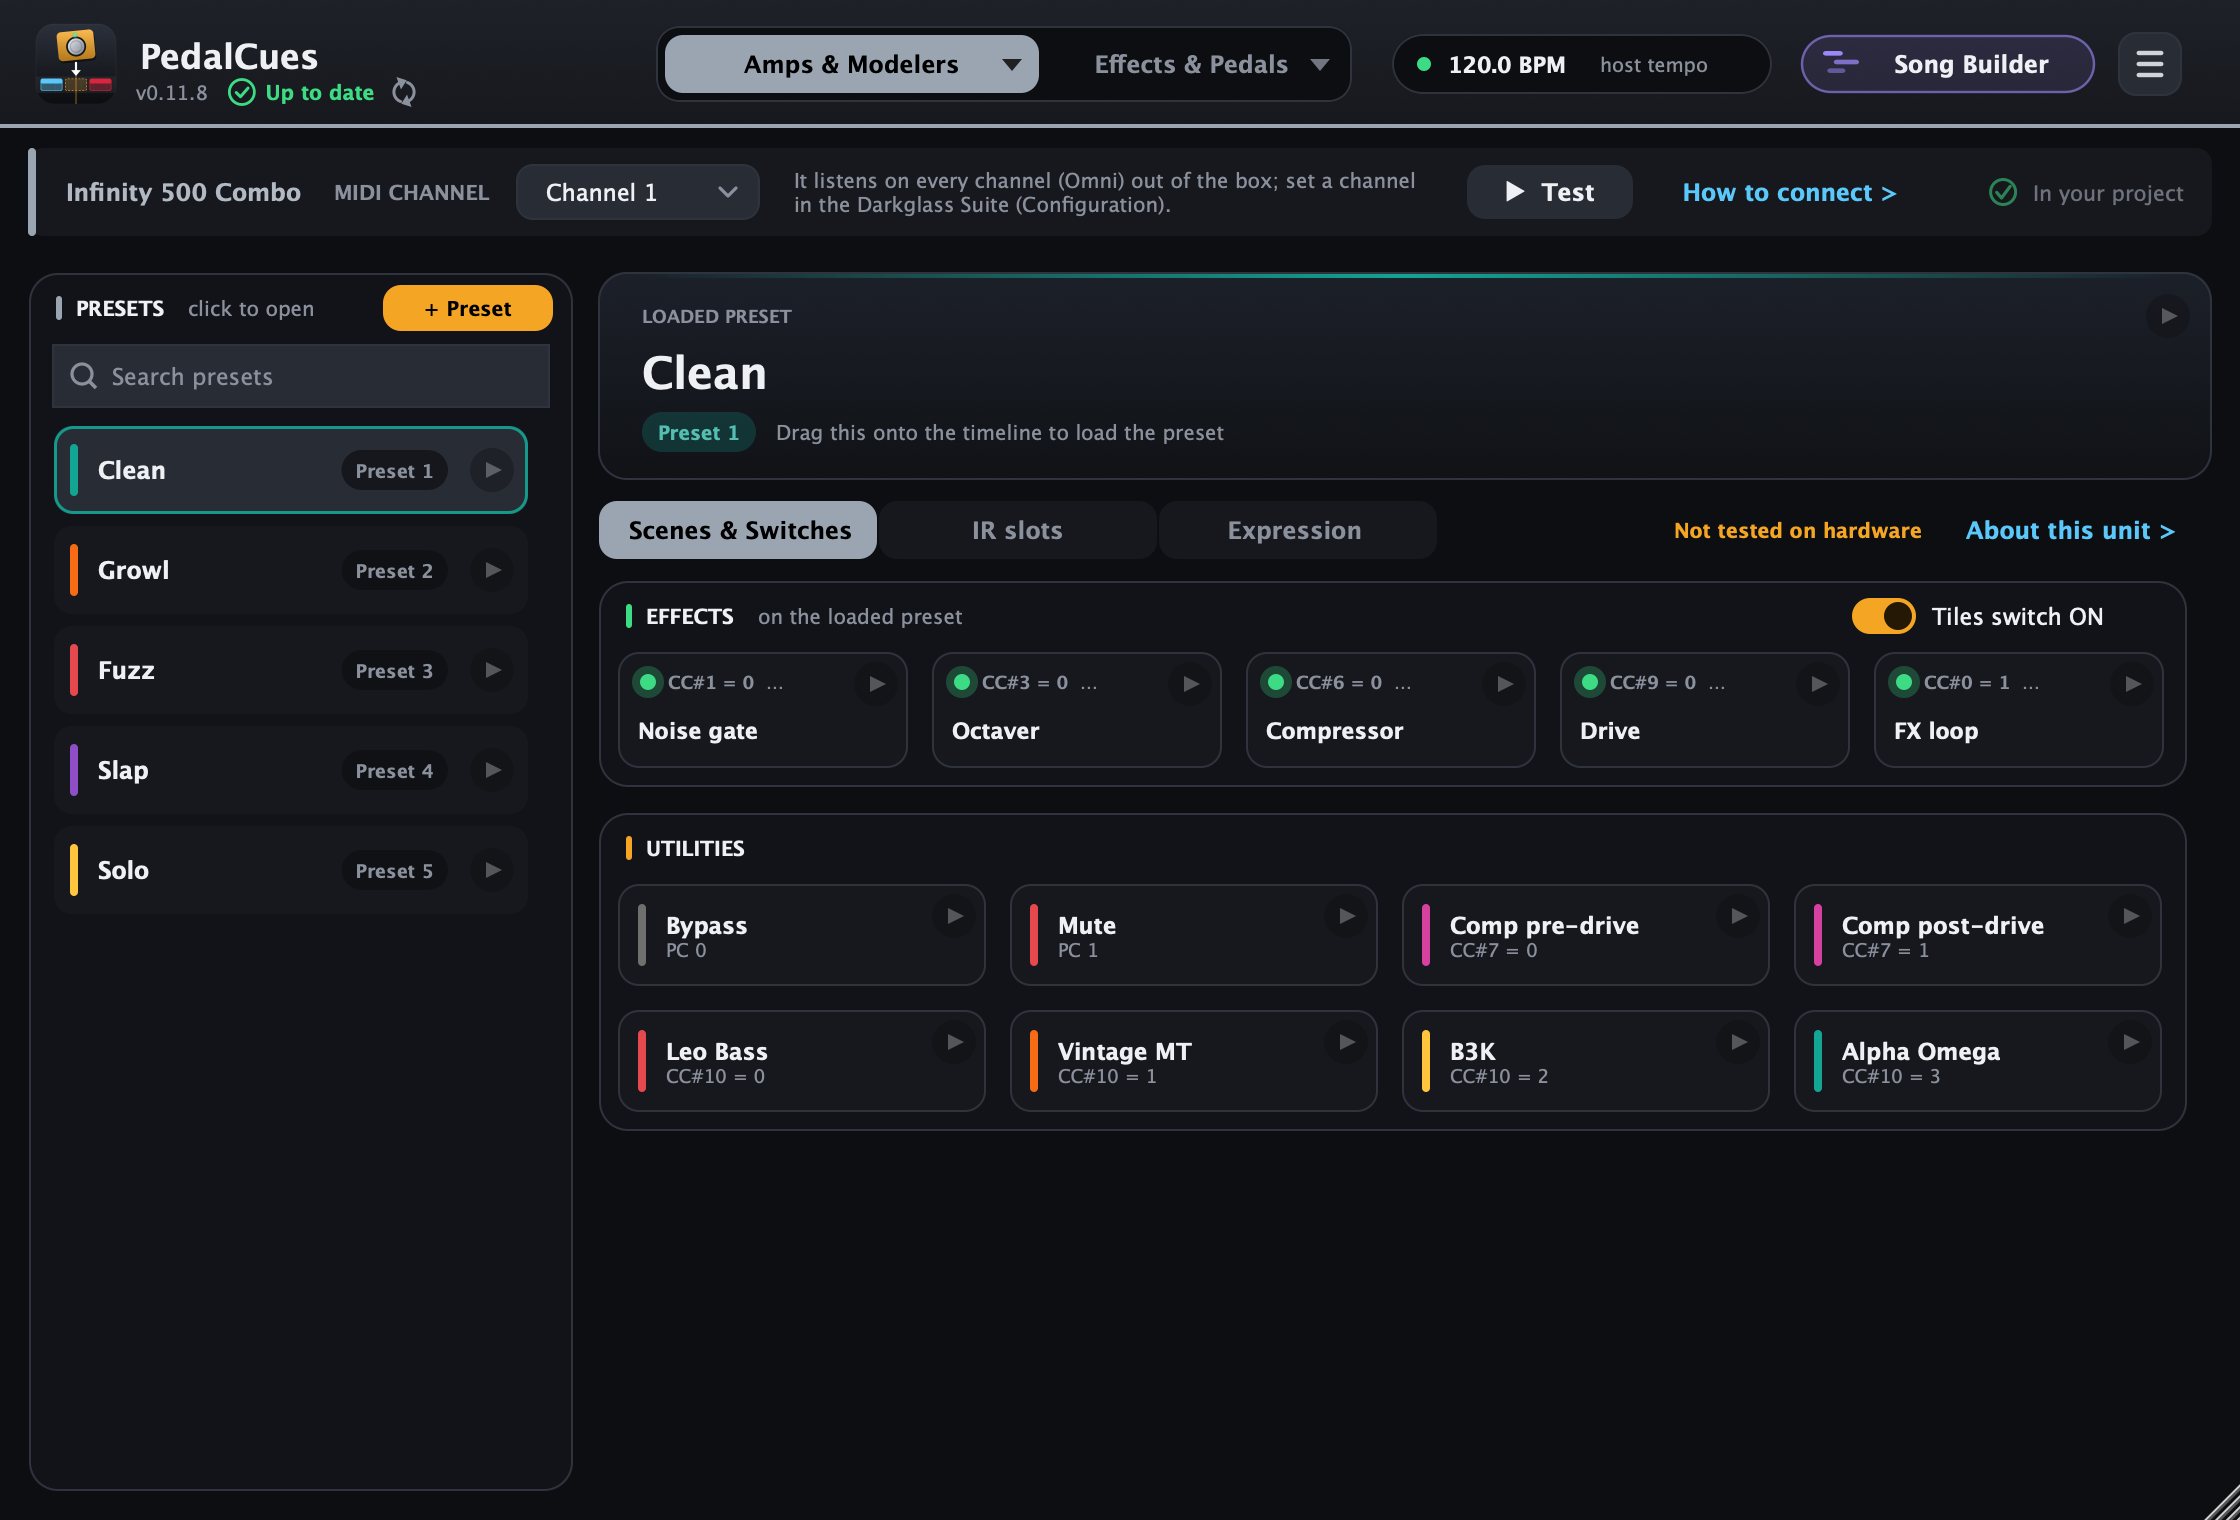
Task: Toggle the Octaver green state dot
Action: click(x=962, y=682)
